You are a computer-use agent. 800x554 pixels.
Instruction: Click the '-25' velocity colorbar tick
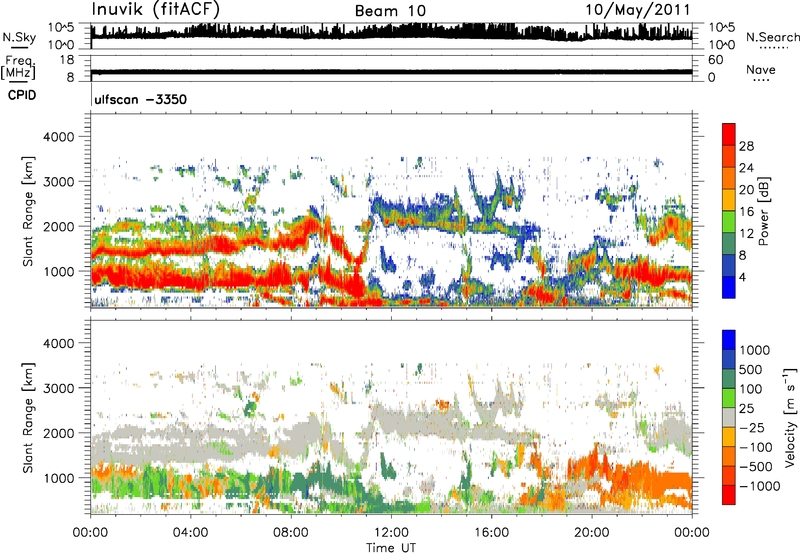click(x=751, y=427)
